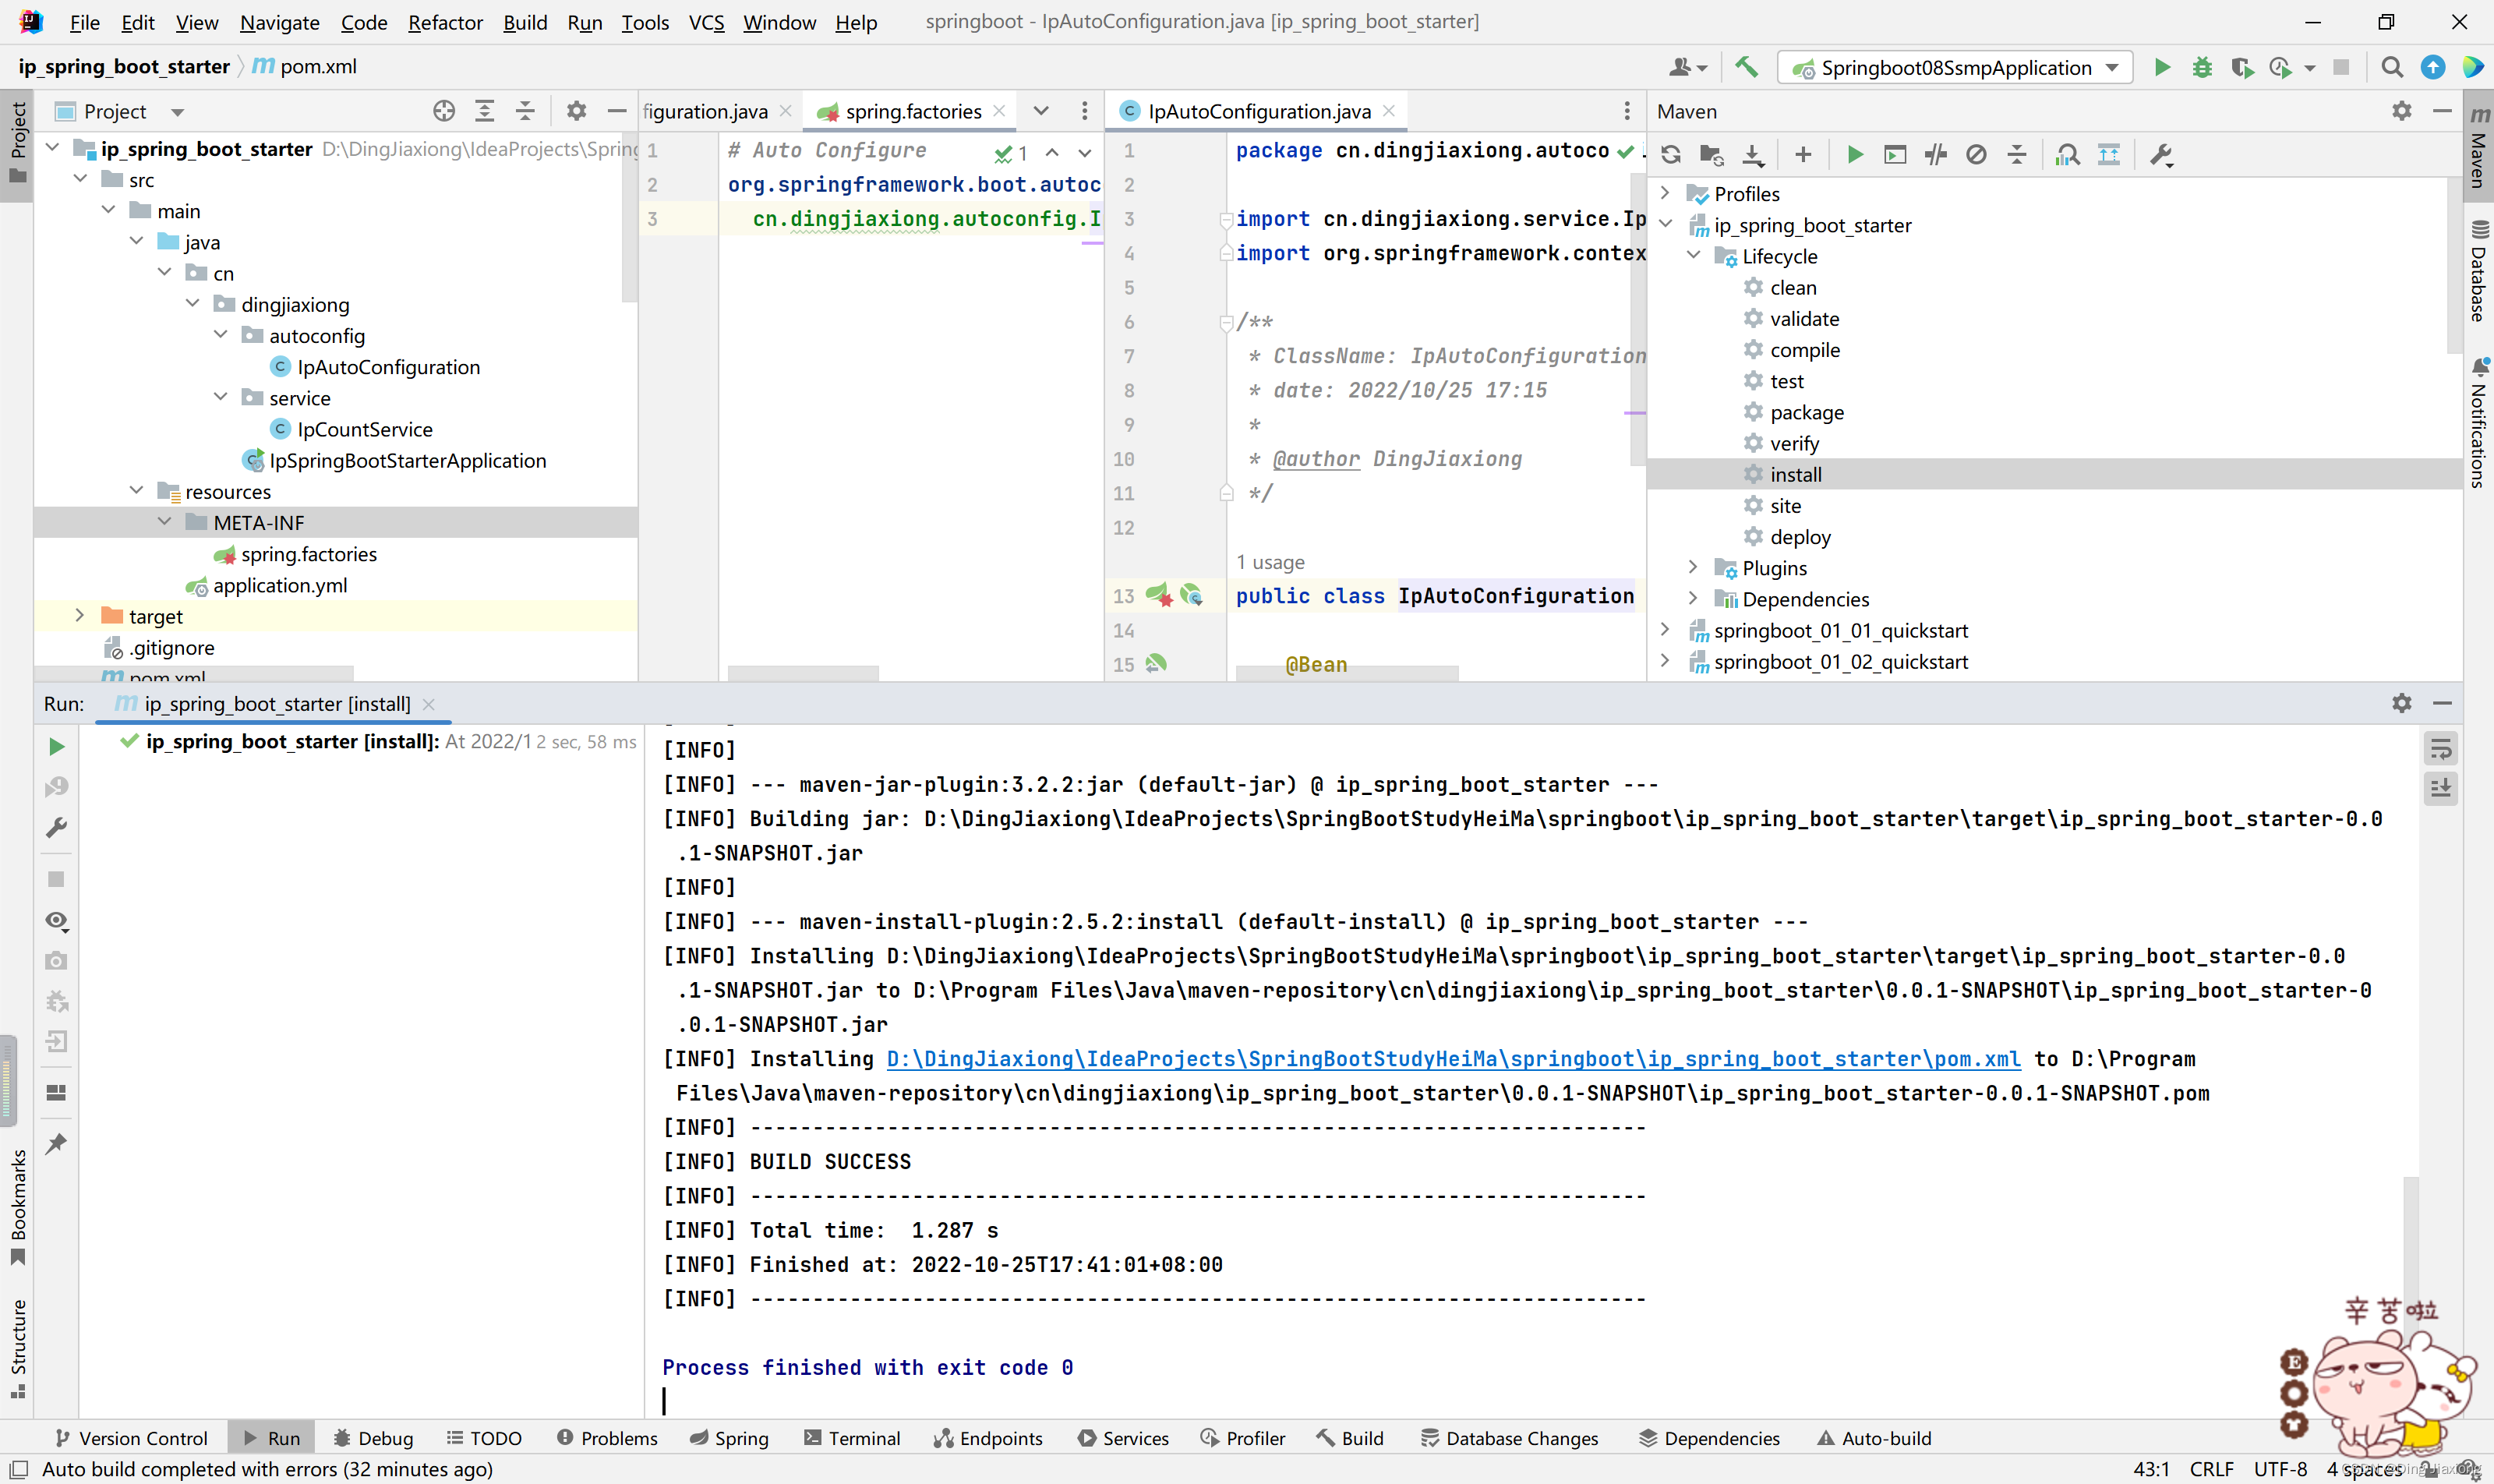Run Maven build with green play icon
The height and width of the screenshot is (1484, 2494).
[x=1855, y=155]
